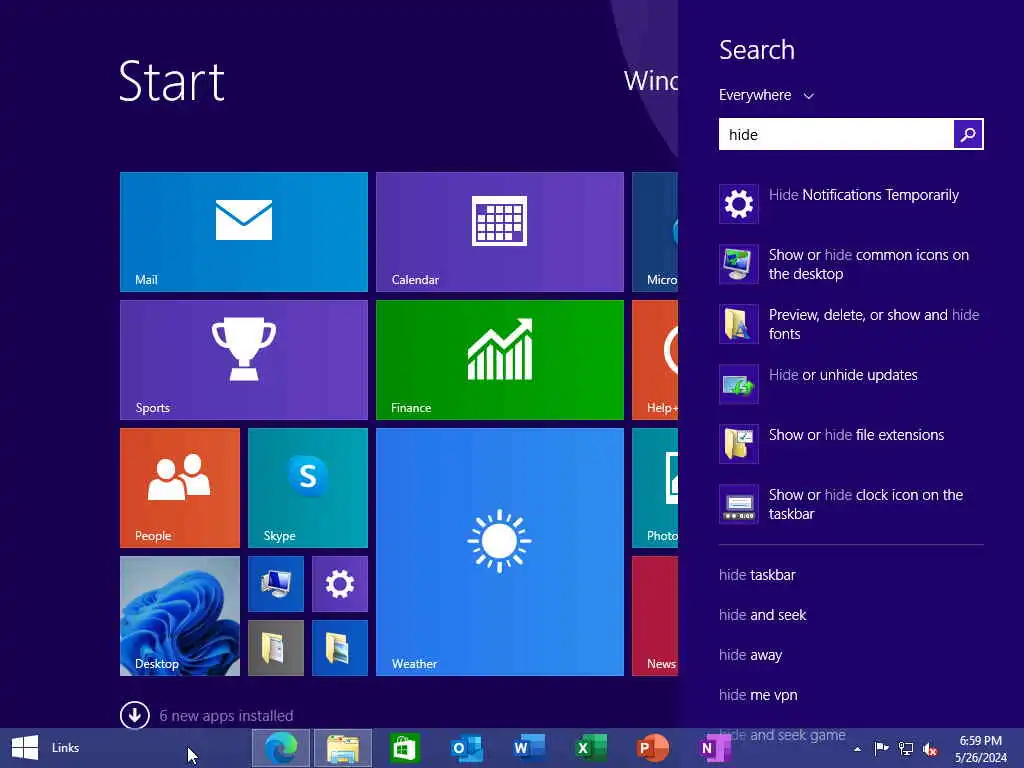Click the Windows Start button on taskbar
Screen dimensions: 1024x768
[25, 748]
